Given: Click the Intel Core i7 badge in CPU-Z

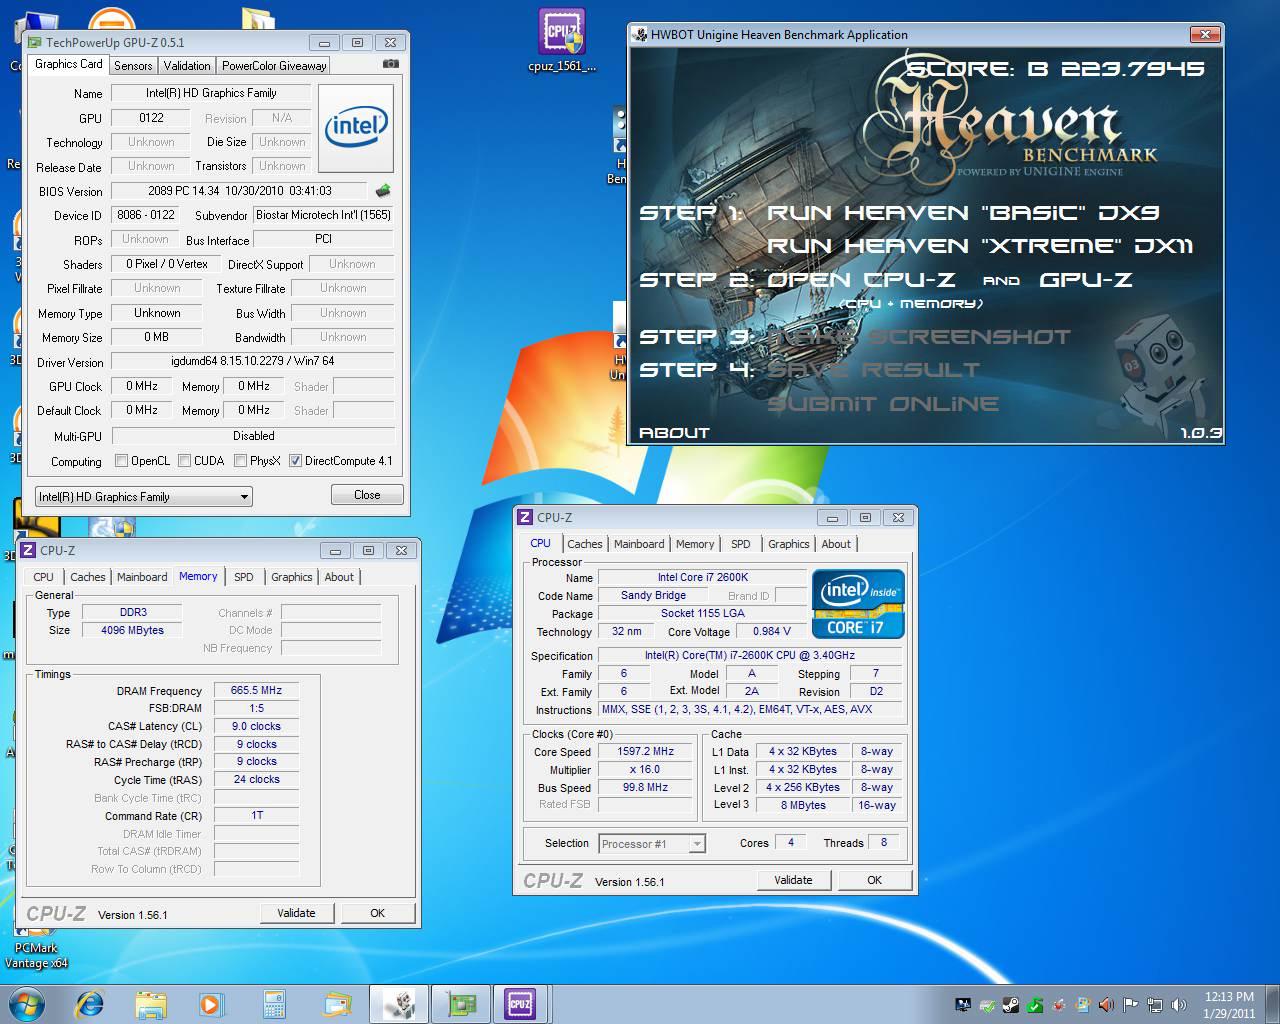Looking at the screenshot, I should pyautogui.click(x=858, y=603).
